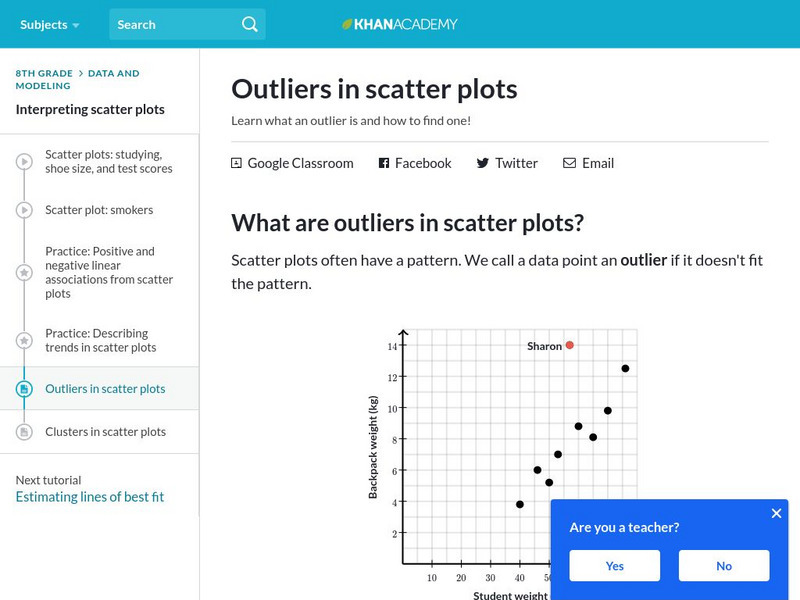The width and height of the screenshot is (800, 600).
Task: Close the Are you a teacher popup
Action: [776, 514]
